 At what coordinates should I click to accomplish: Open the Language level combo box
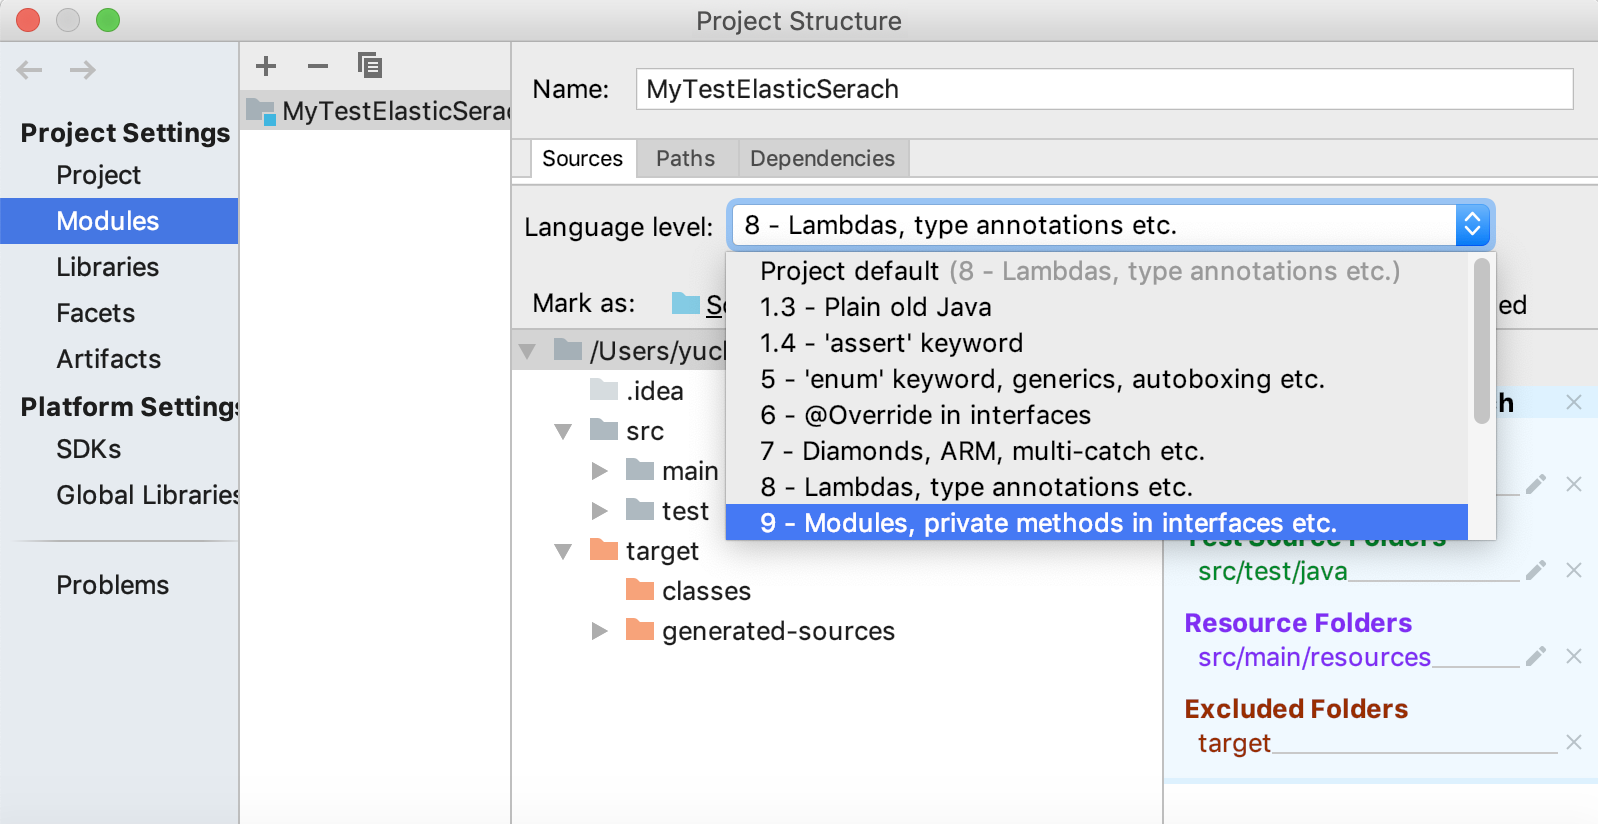(x=1110, y=225)
